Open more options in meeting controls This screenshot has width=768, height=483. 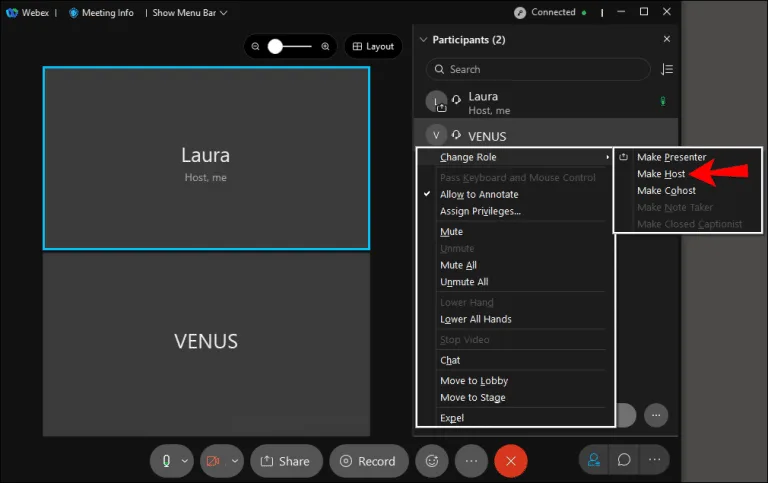click(471, 461)
